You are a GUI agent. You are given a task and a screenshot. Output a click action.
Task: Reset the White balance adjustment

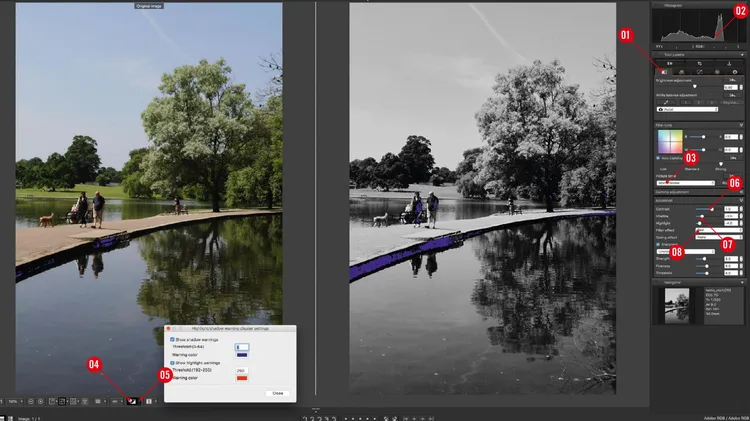click(732, 95)
